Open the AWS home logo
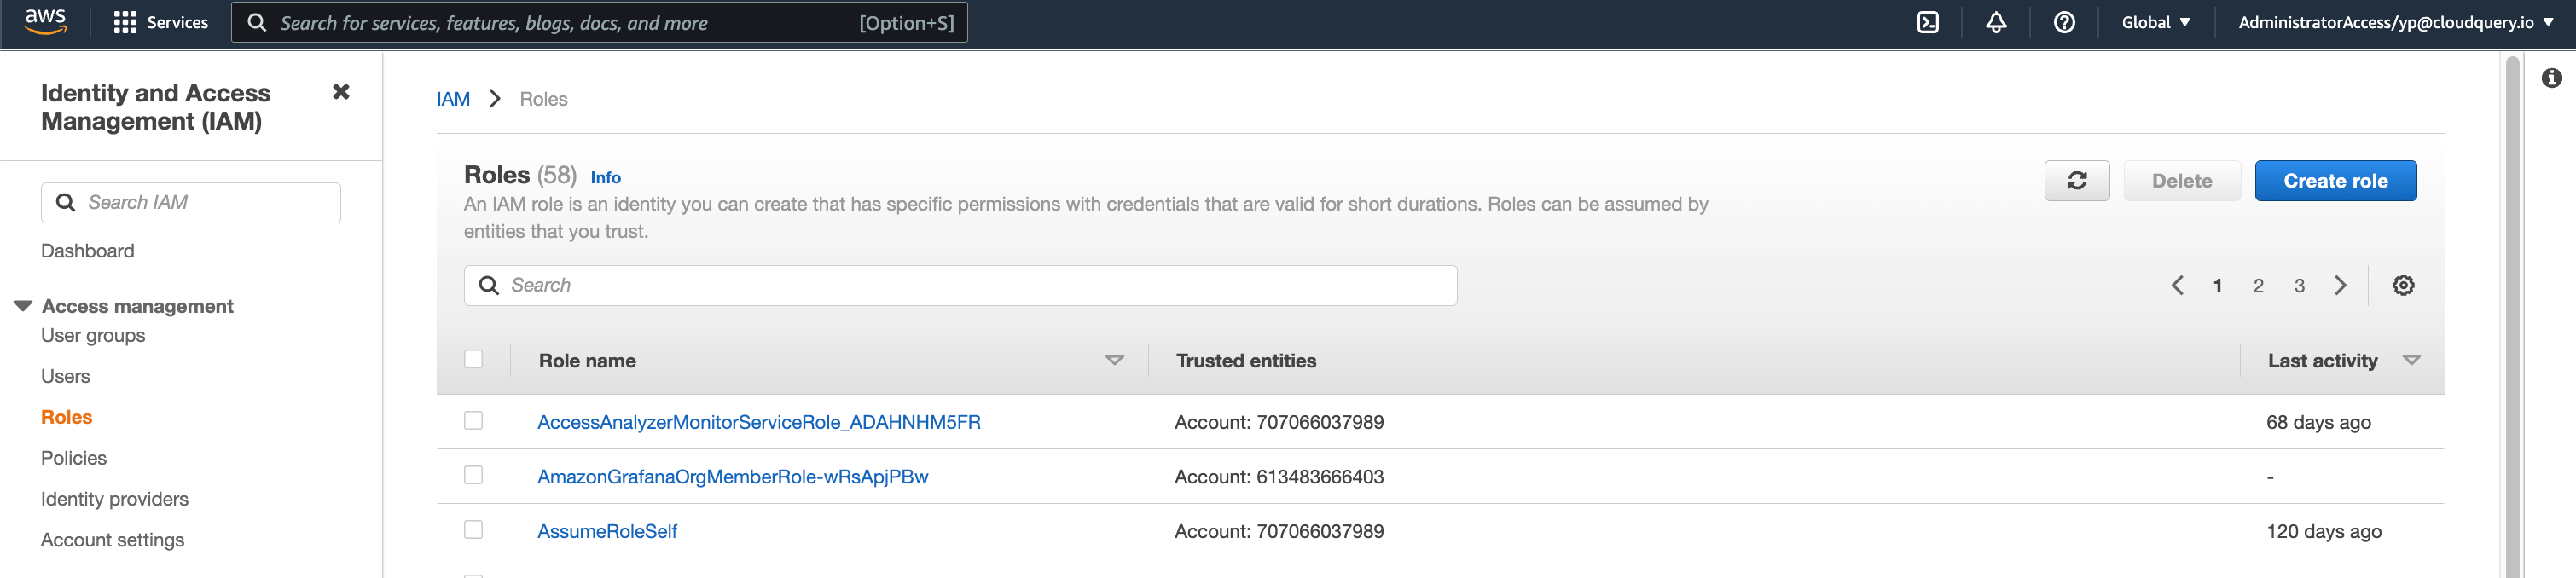 (45, 21)
